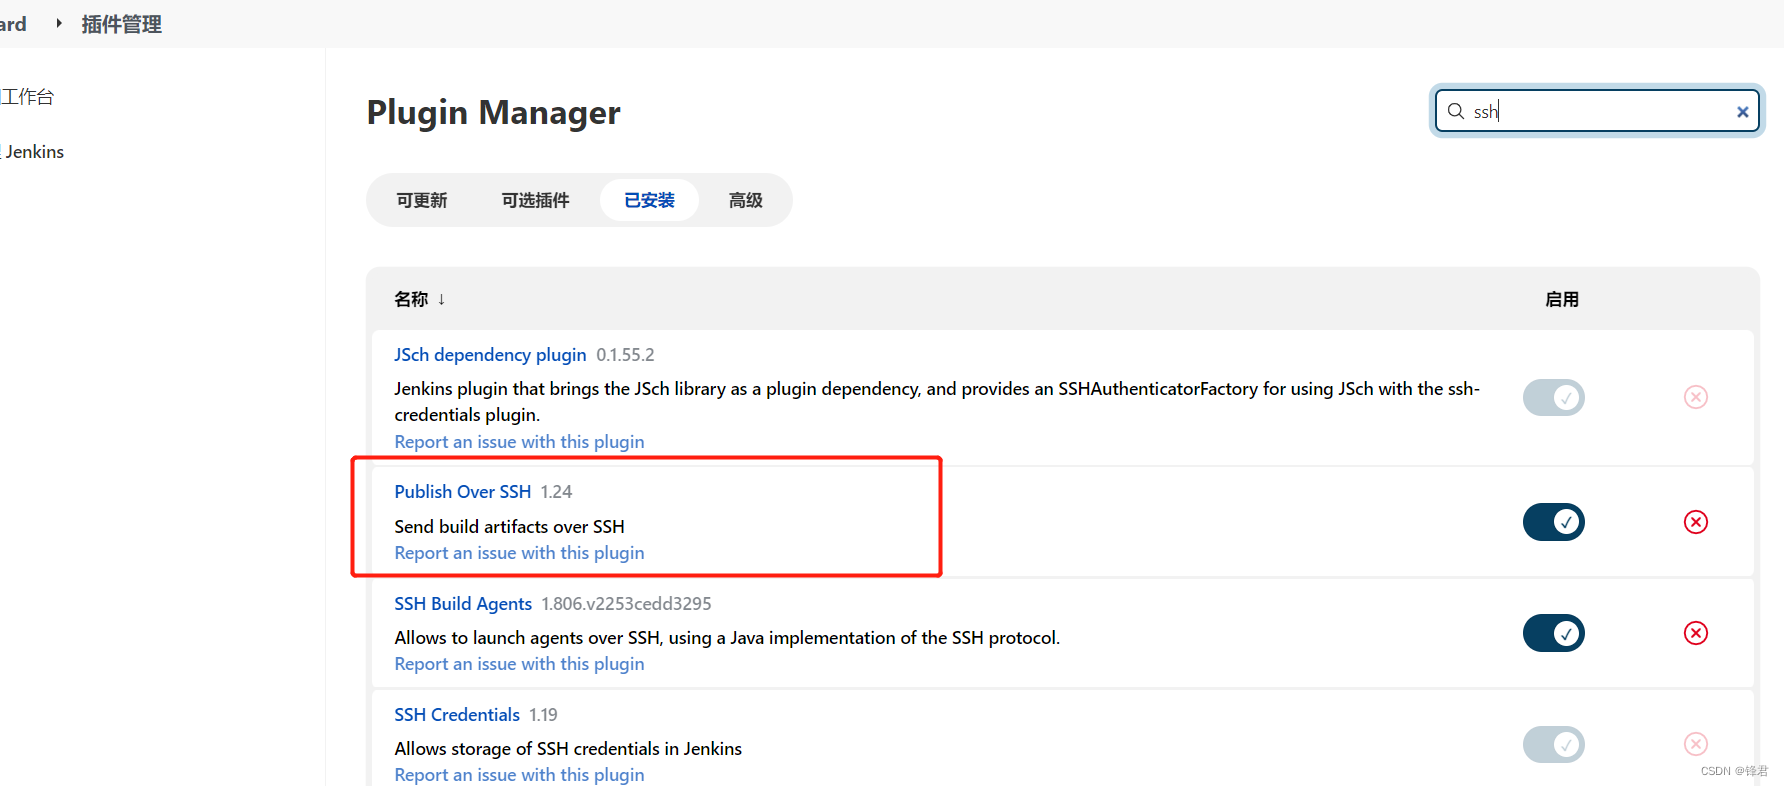Screen dimensions: 1784x786
Task: Uninstall SSH Build Agents plugin
Action: (x=1695, y=633)
